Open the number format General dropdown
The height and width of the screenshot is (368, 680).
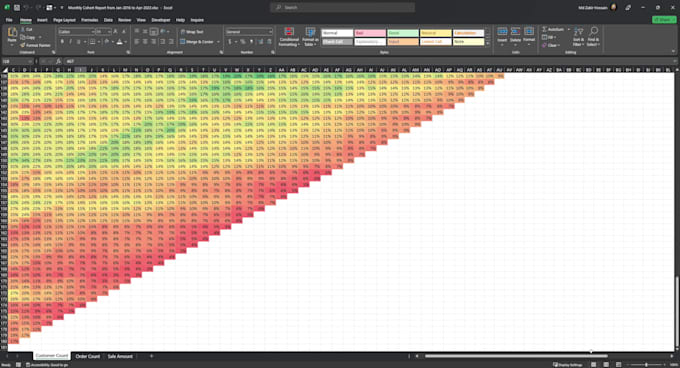click(x=249, y=32)
